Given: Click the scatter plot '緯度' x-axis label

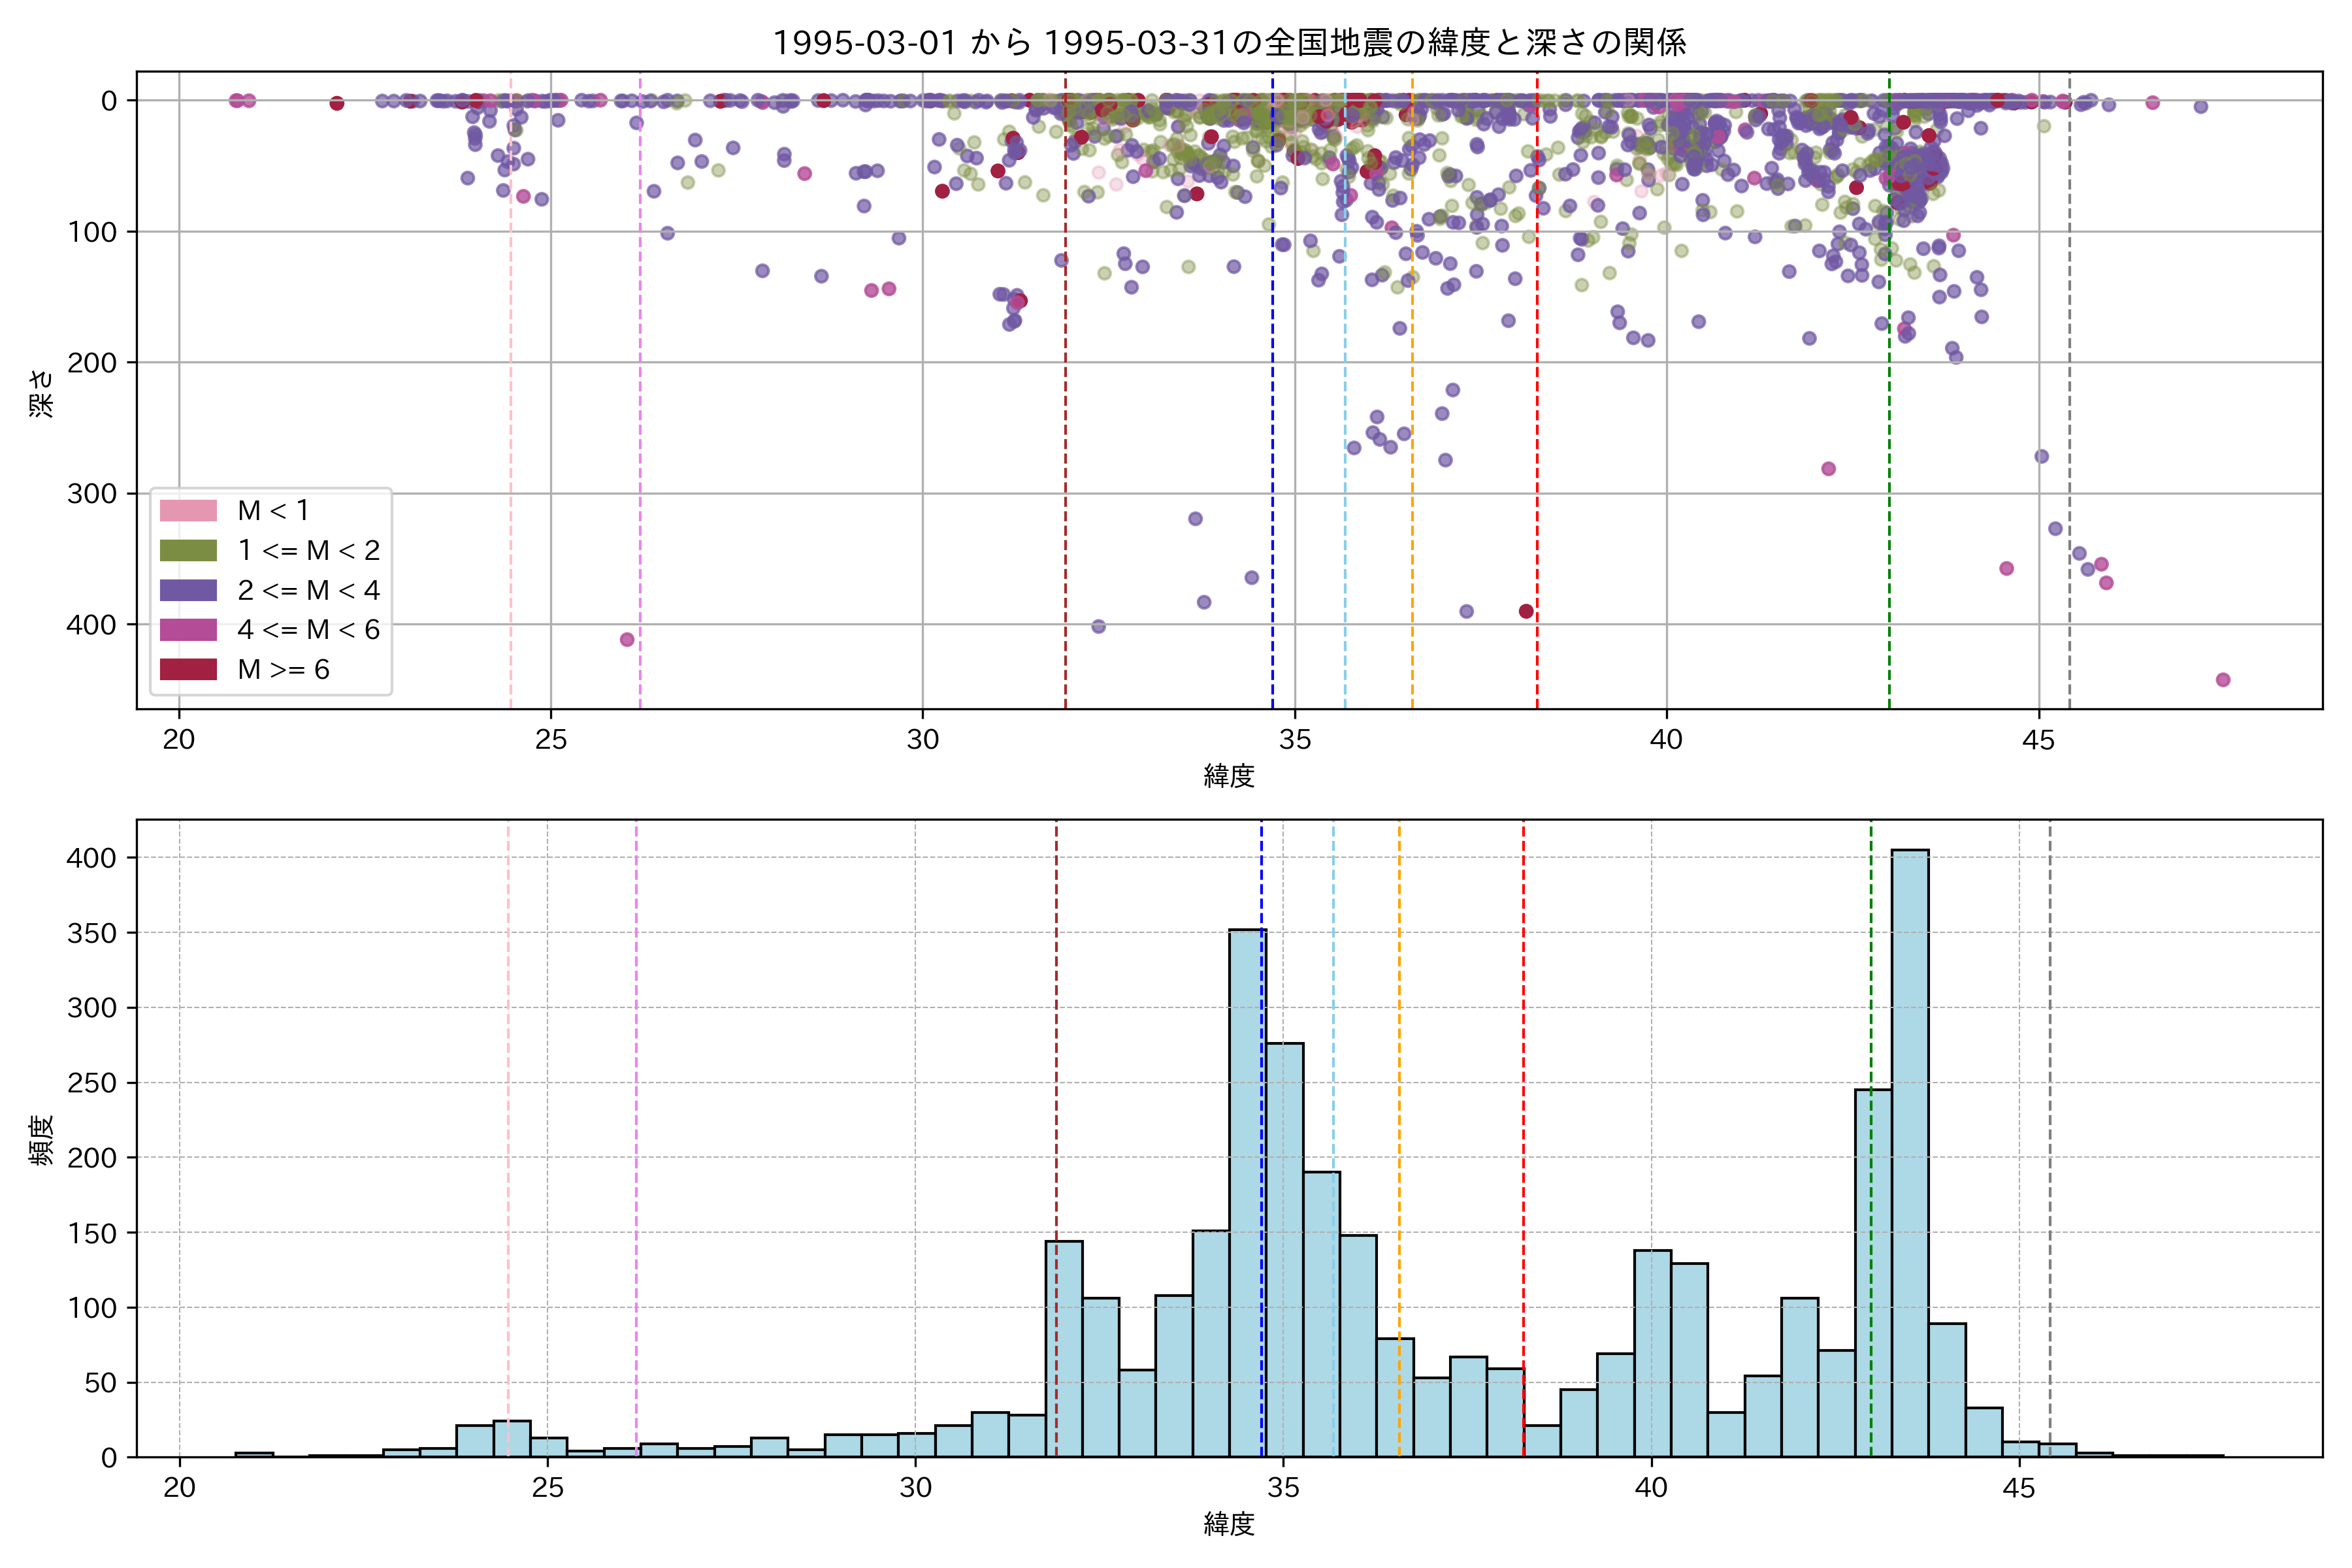Looking at the screenshot, I should (1229, 776).
